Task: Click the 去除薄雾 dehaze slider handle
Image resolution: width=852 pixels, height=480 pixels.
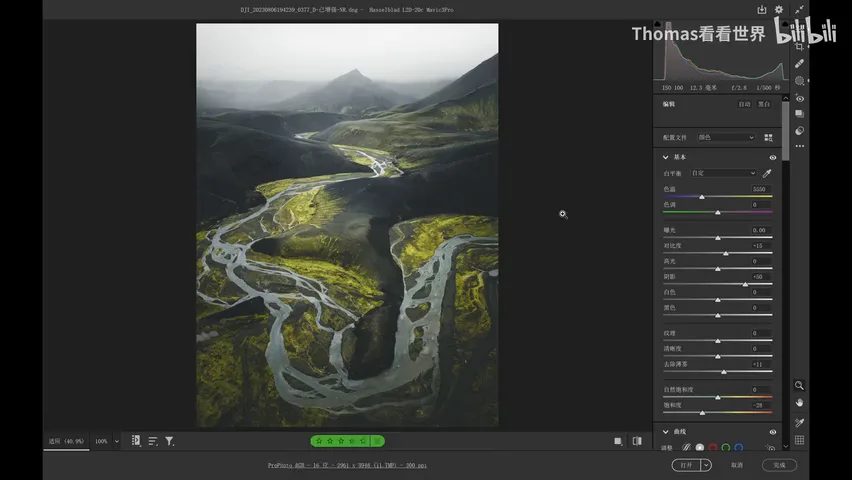Action: coord(724,372)
